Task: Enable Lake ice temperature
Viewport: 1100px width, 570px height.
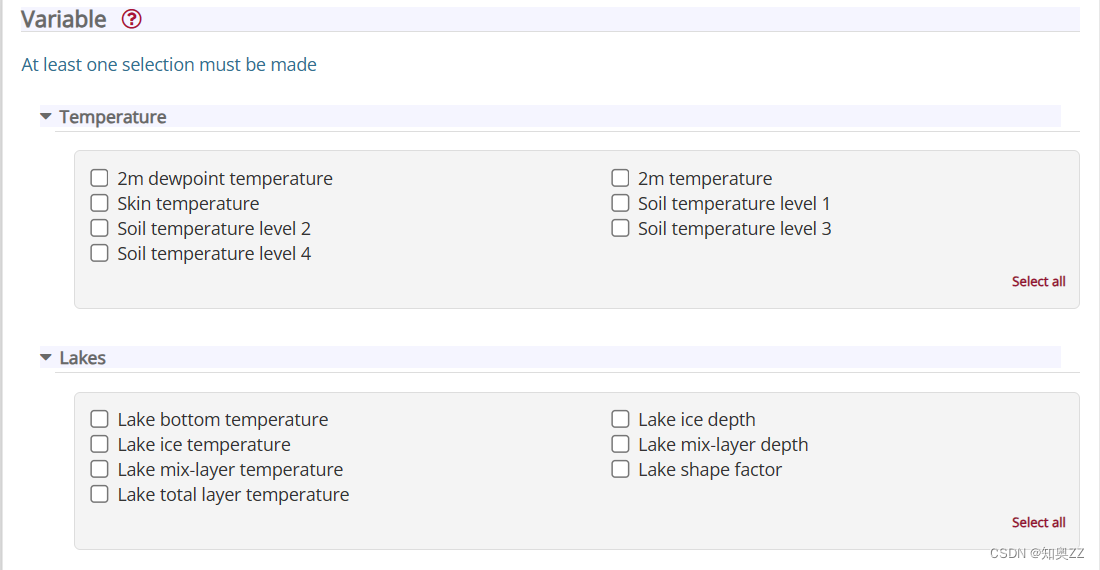Action: [99, 445]
